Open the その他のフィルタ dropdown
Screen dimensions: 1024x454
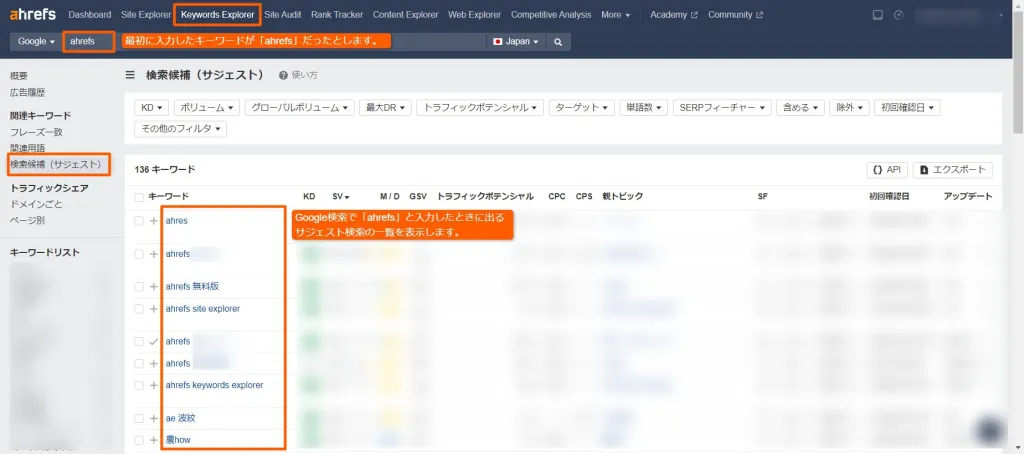tap(180, 129)
